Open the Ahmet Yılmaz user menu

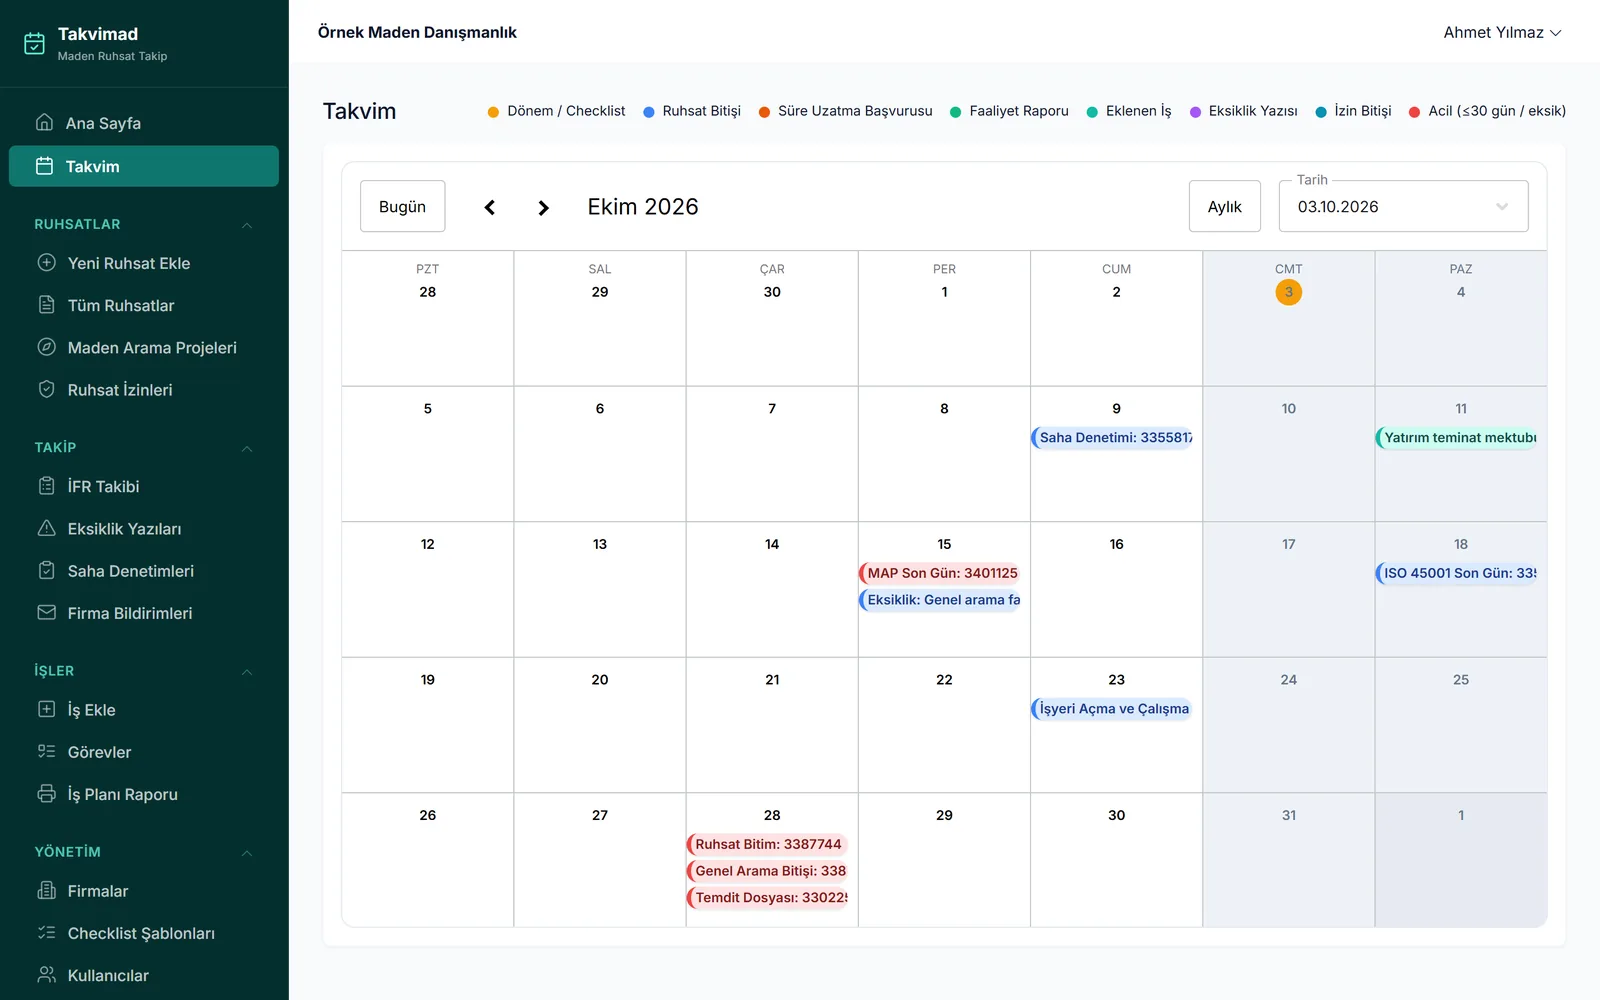pyautogui.click(x=1502, y=33)
